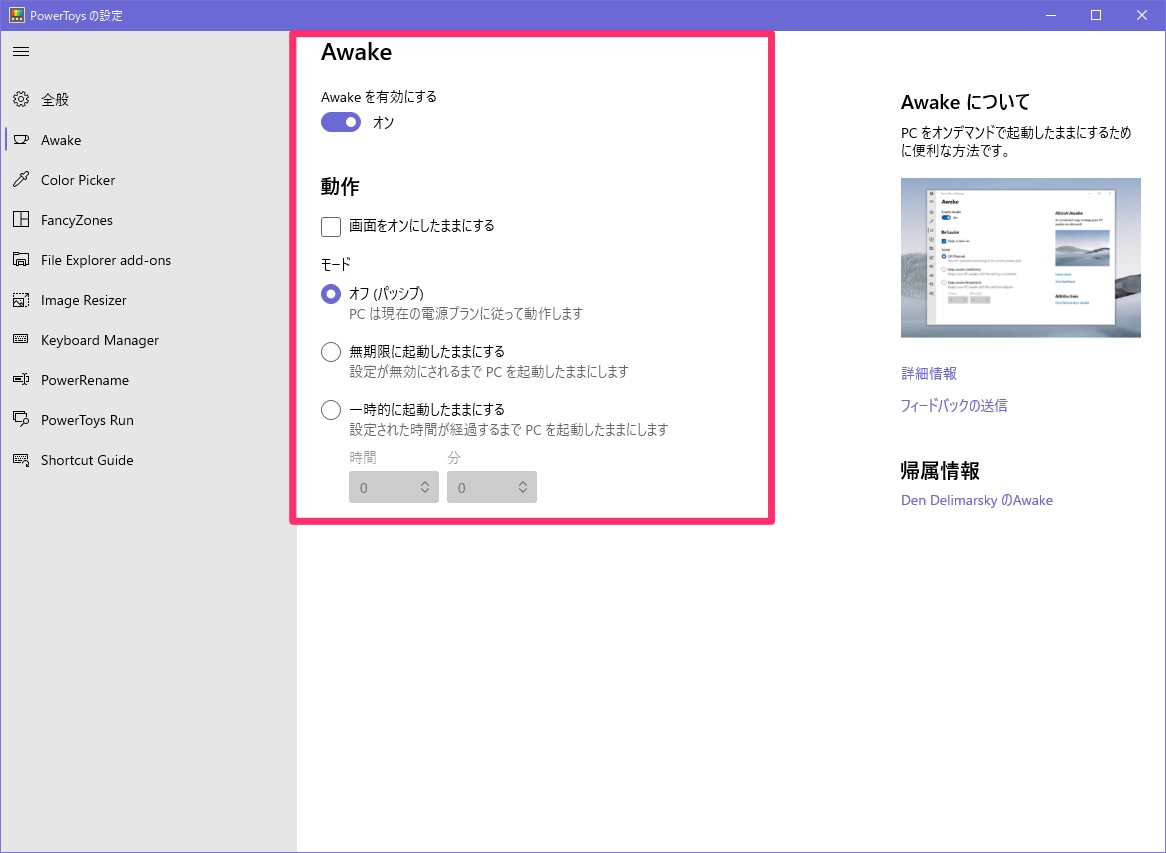Select 無期限に起動したままにする radio button
Image resolution: width=1166 pixels, height=853 pixels.
click(331, 352)
